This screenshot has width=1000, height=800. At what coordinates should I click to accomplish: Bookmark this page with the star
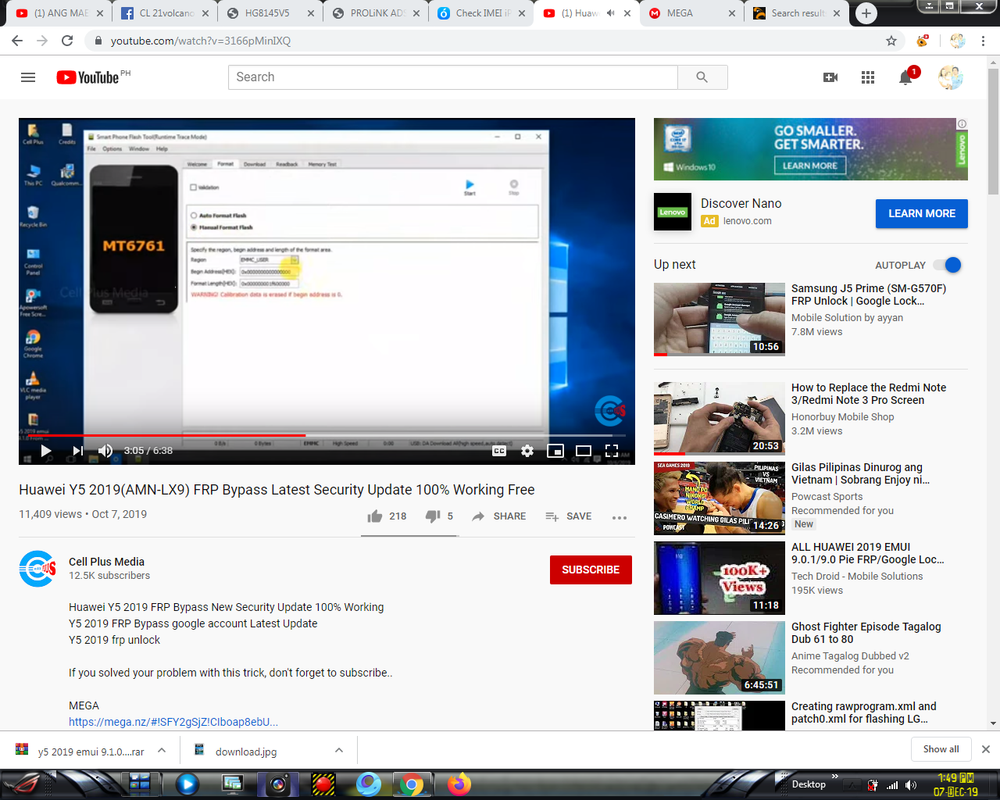point(891,41)
